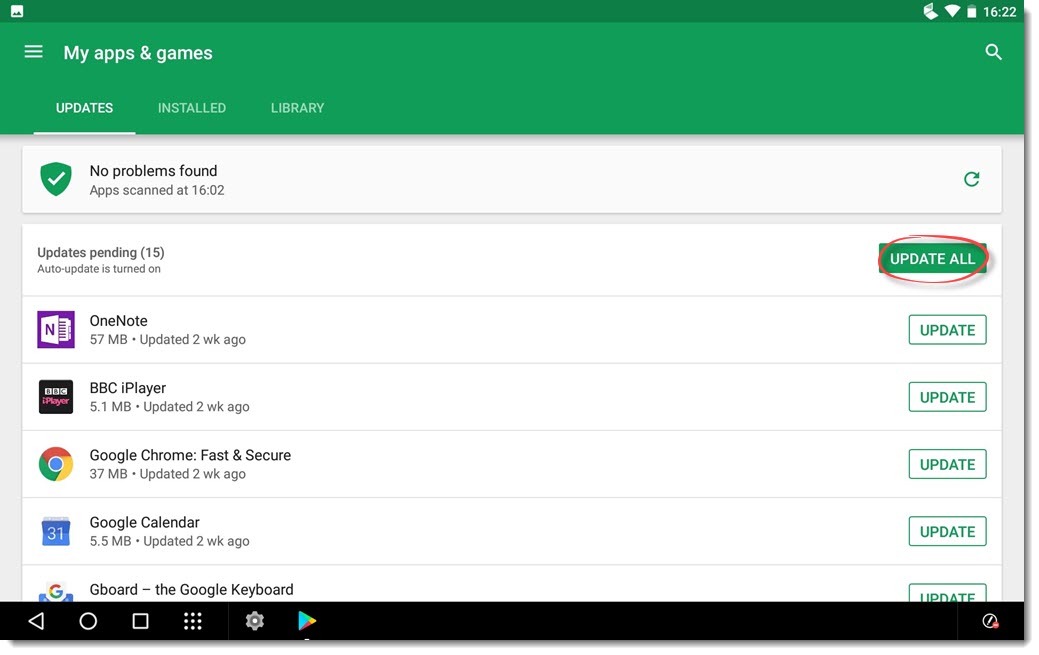This screenshot has width=1039, height=655.
Task: Select the Google Chrome app icon
Action: coord(55,463)
